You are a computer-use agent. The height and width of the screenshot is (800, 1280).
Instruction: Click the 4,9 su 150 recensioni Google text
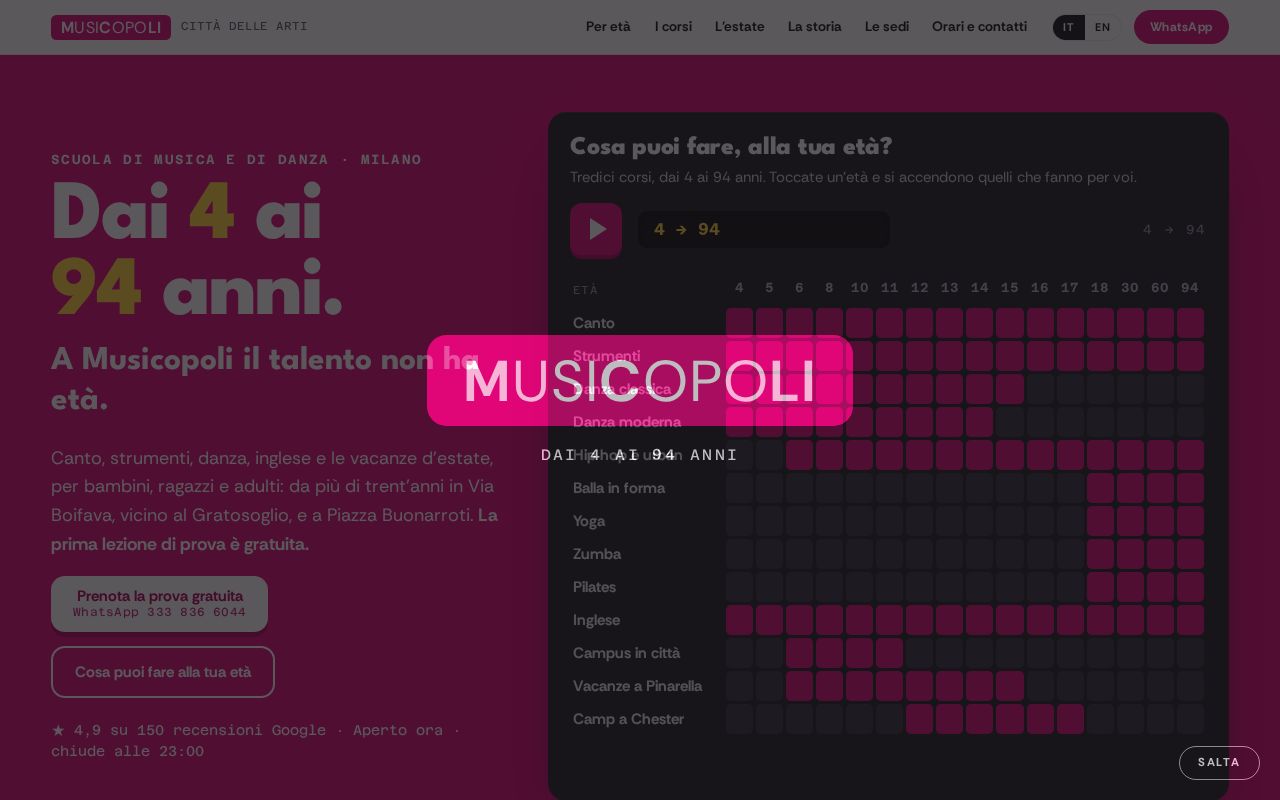pos(189,730)
